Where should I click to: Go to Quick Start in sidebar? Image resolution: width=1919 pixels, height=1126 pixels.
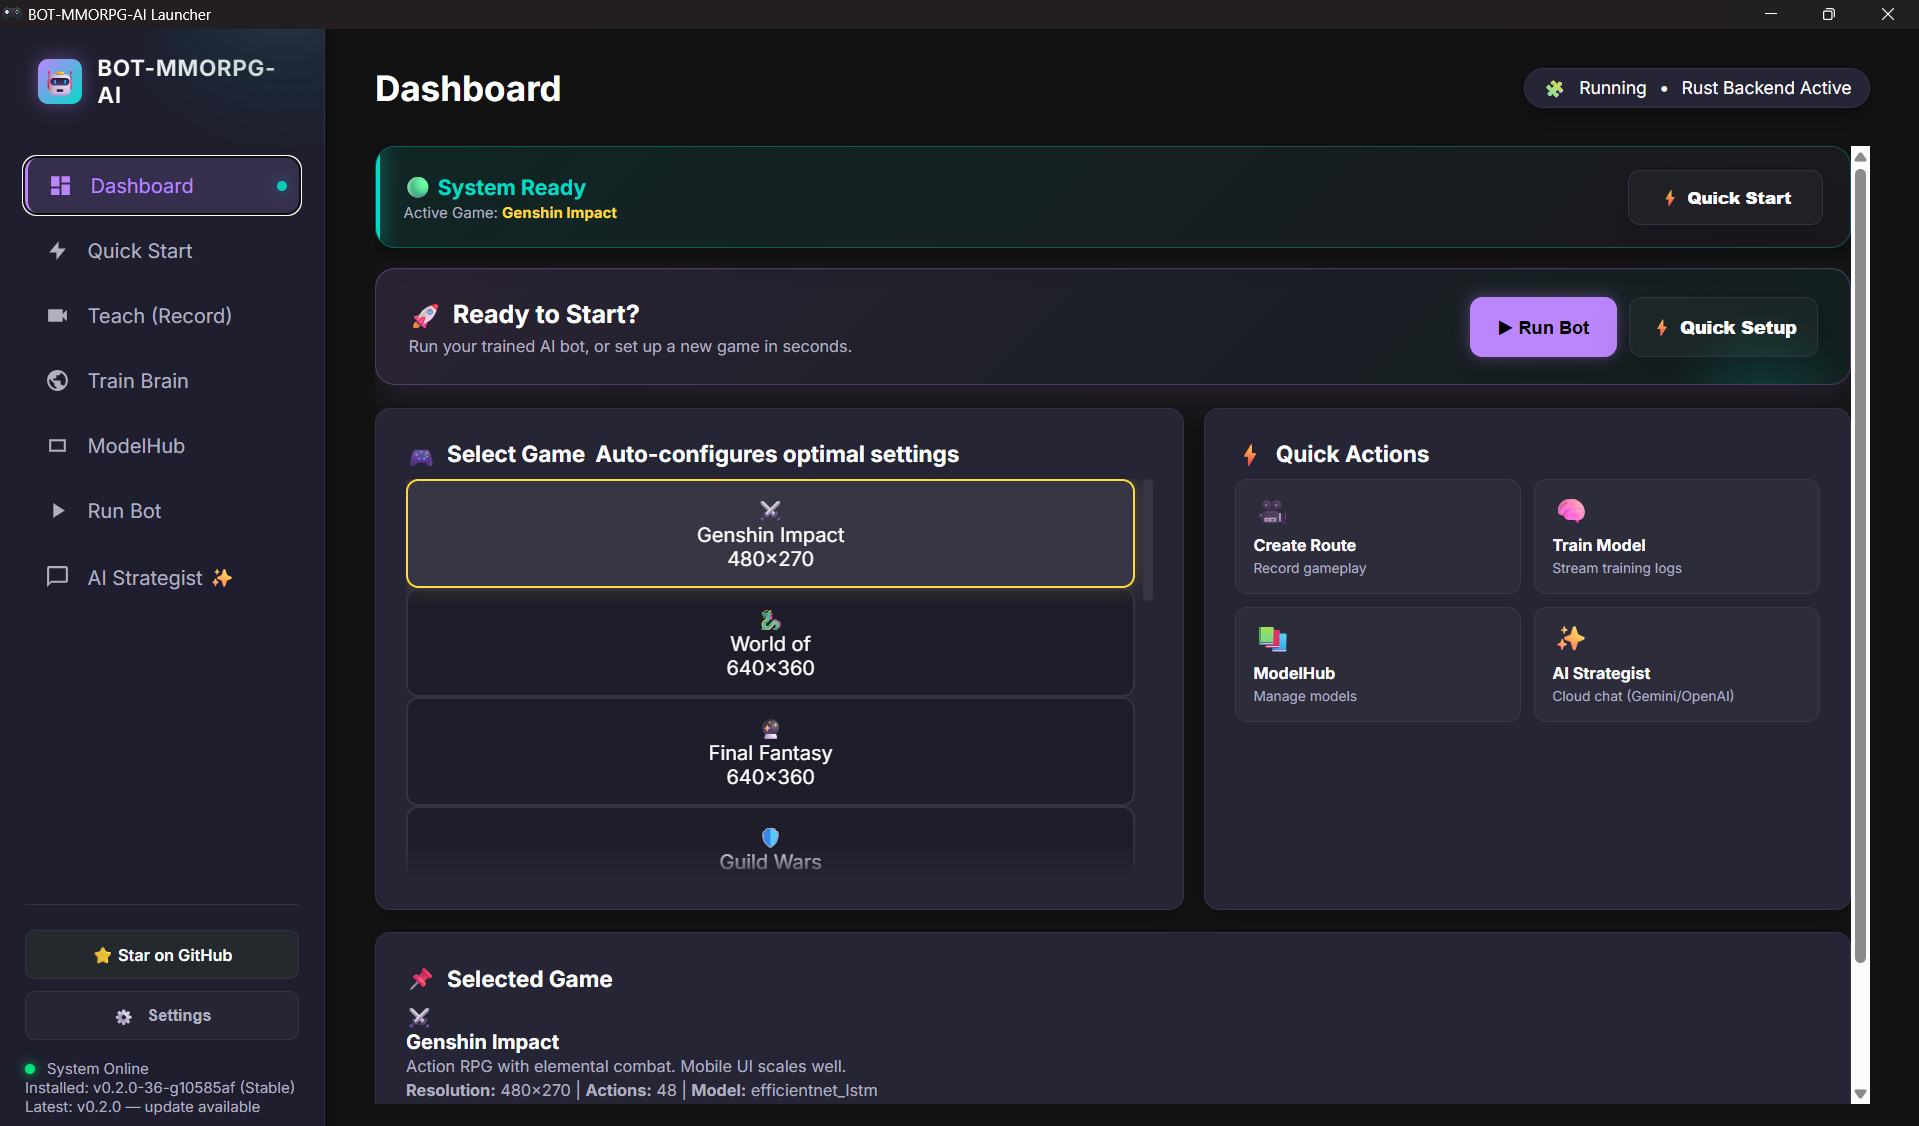162,251
